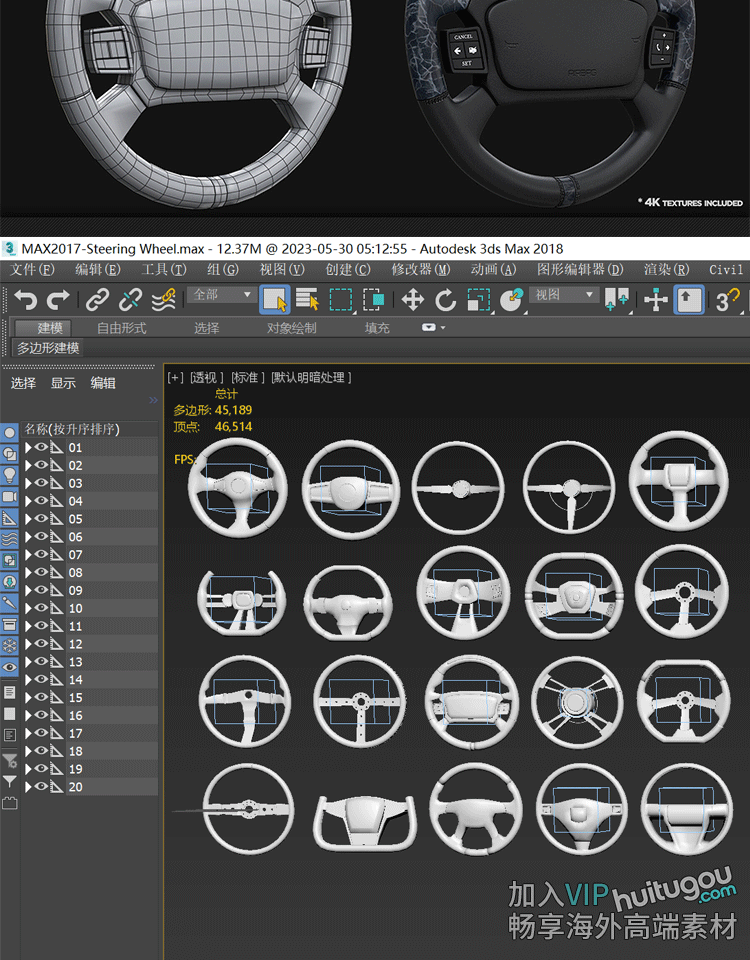The width and height of the screenshot is (750, 960).
Task: Open the 修改器(M) menu
Action: click(x=420, y=269)
